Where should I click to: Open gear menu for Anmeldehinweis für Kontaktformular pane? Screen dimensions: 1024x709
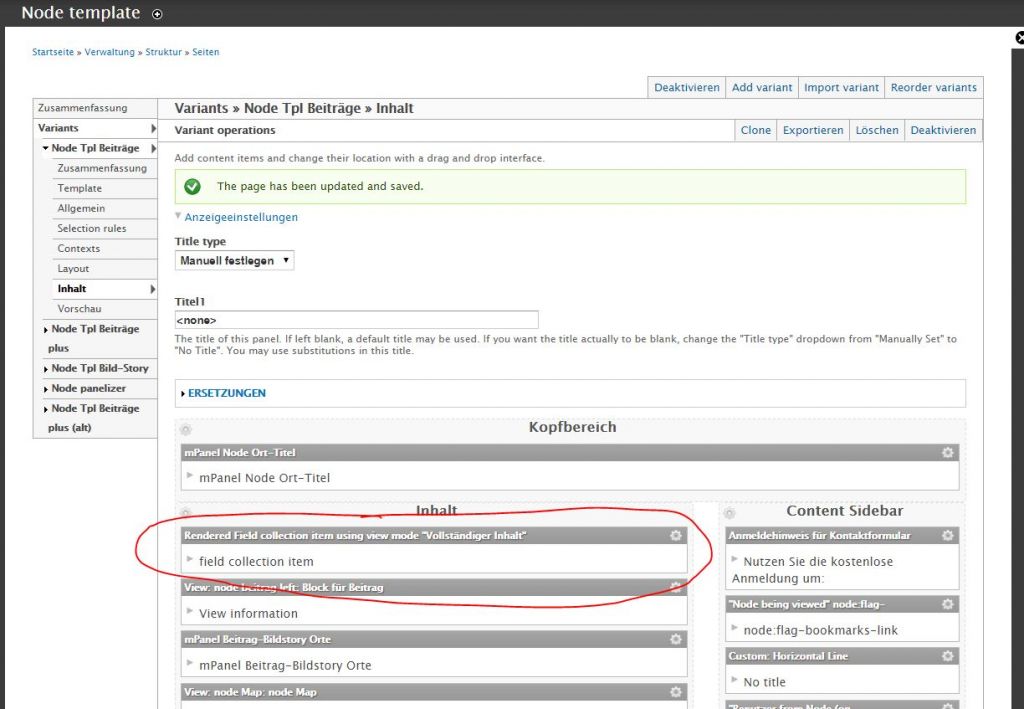947,536
